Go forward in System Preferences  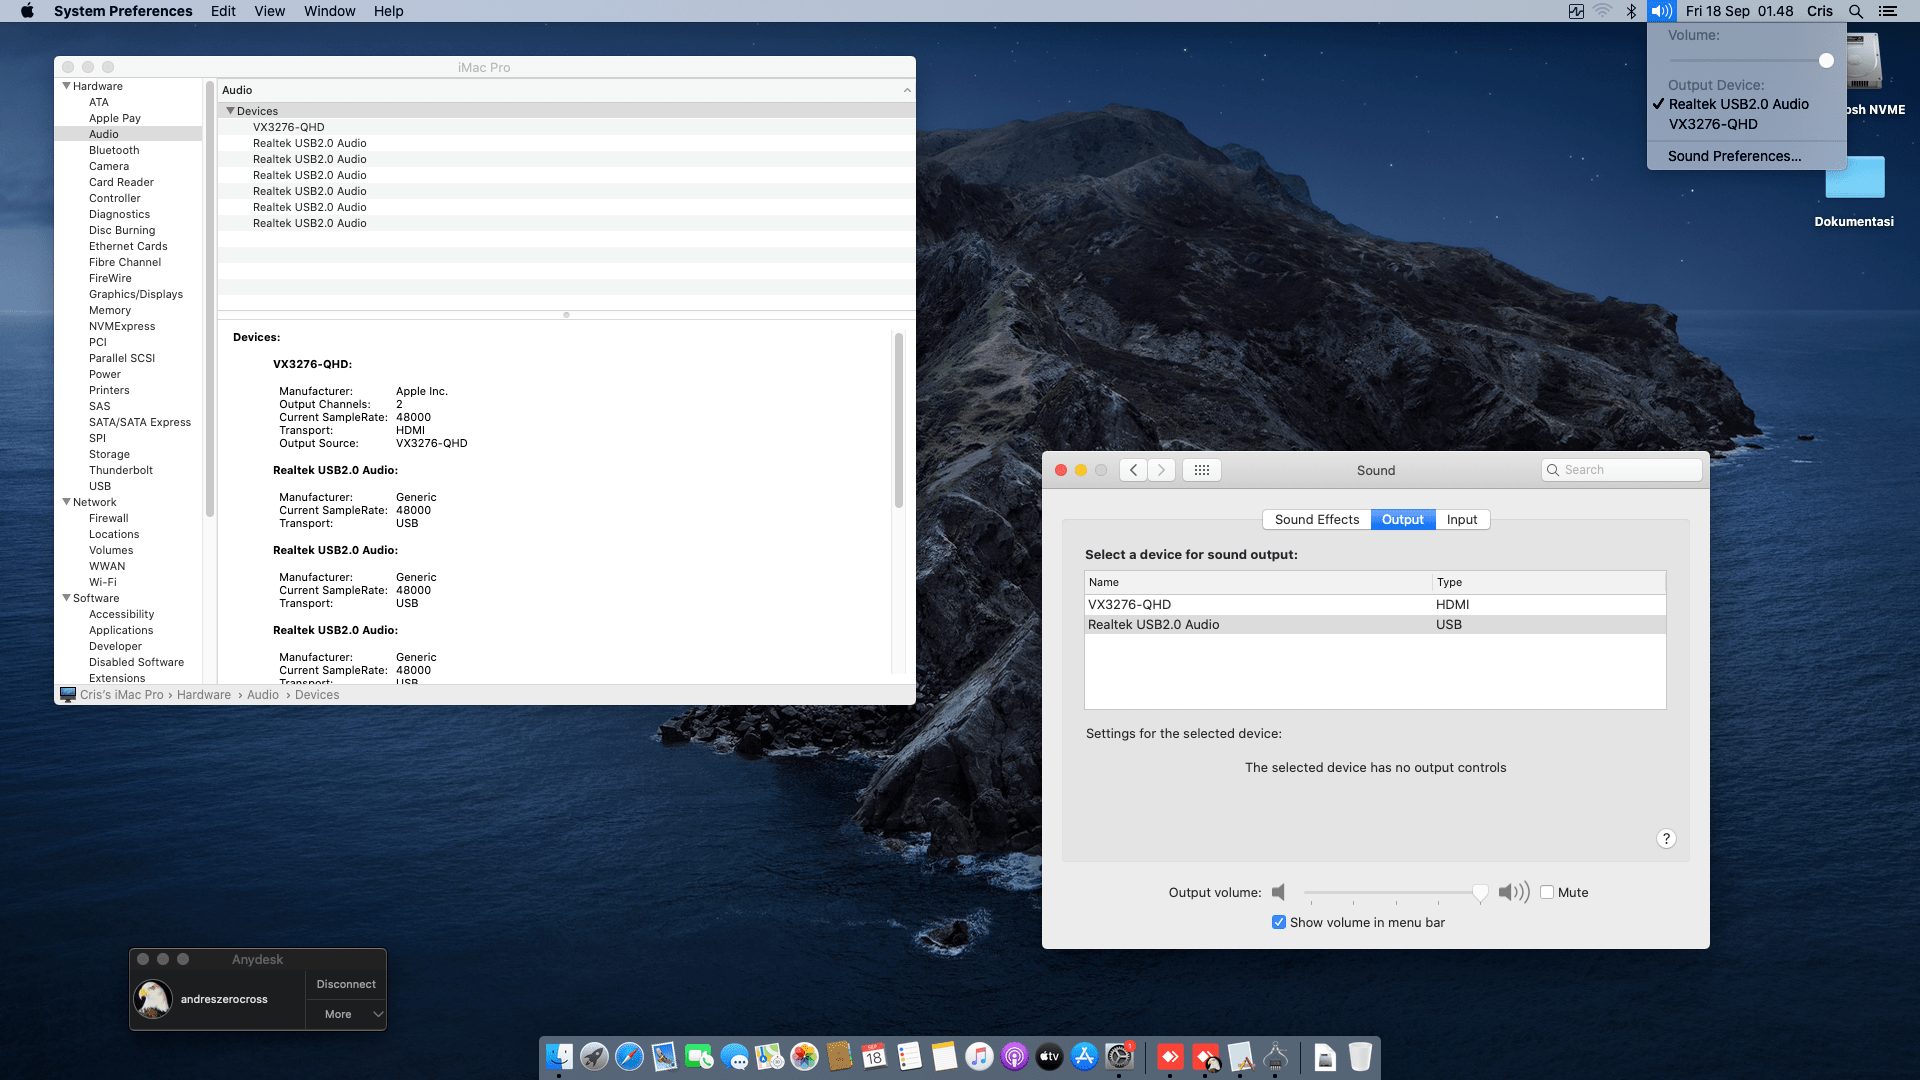click(x=1161, y=470)
